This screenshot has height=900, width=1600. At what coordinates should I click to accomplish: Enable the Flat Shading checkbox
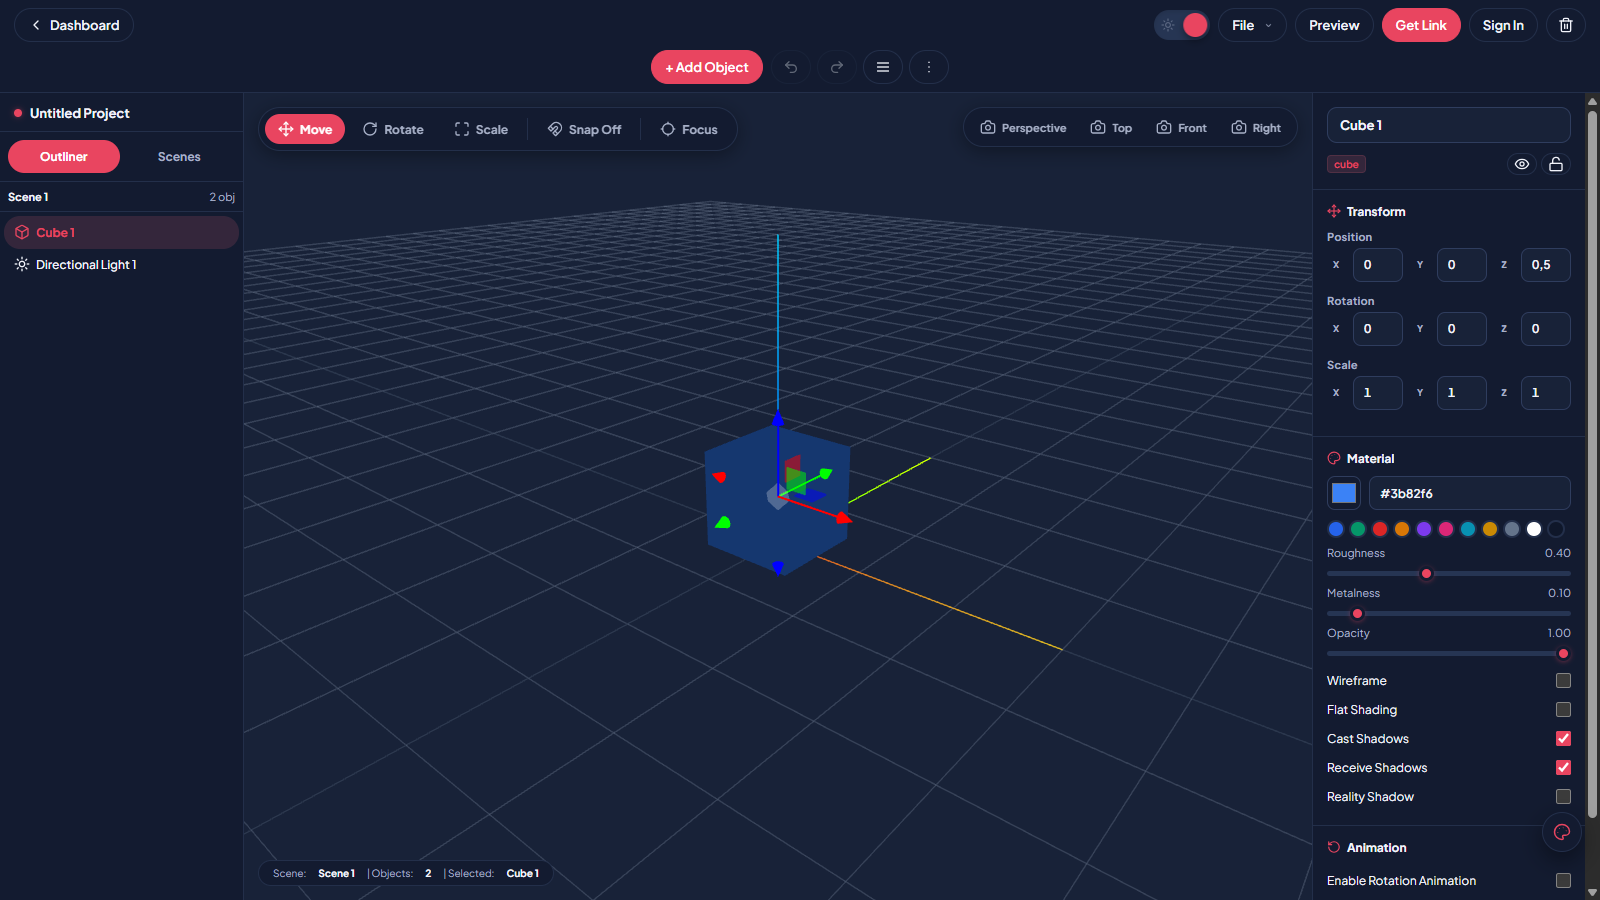click(1563, 710)
